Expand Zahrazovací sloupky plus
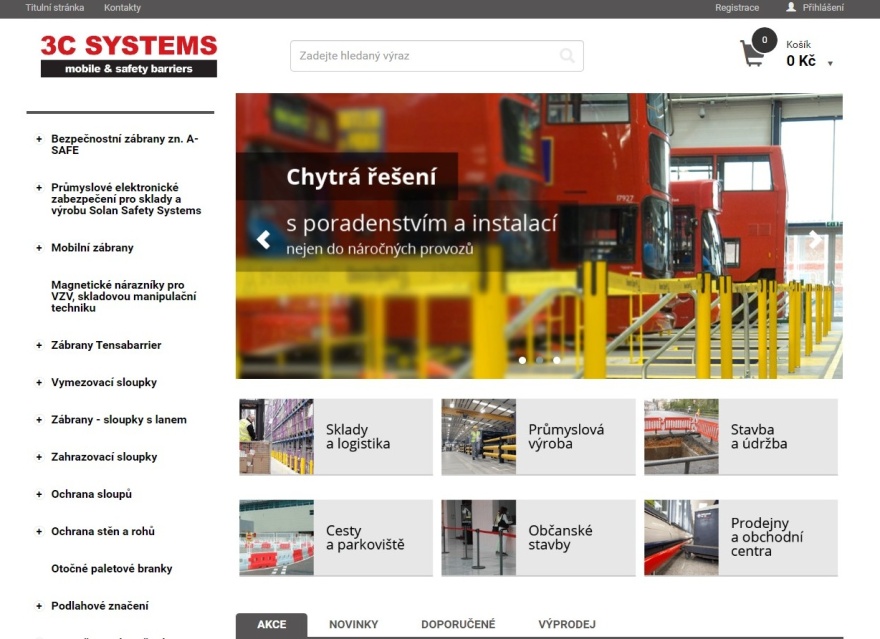 [39, 457]
